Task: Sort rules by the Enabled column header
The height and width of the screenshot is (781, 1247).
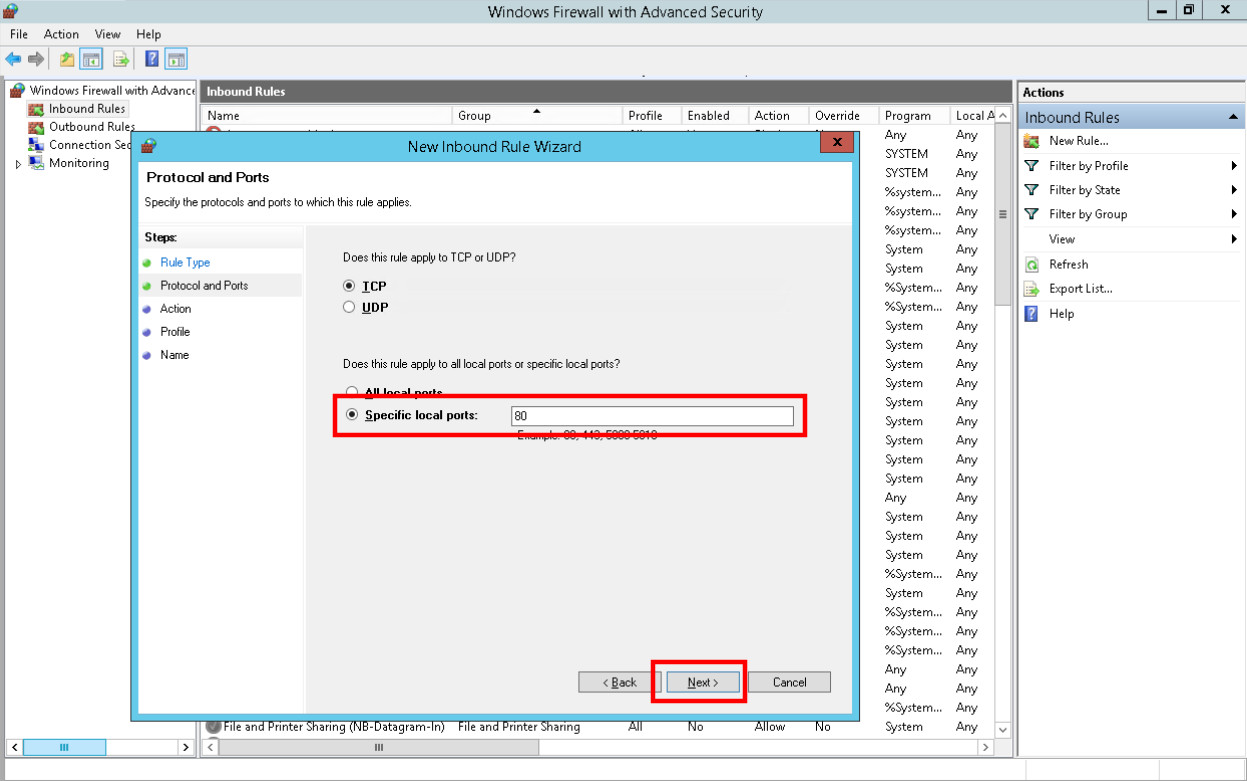Action: [715, 115]
